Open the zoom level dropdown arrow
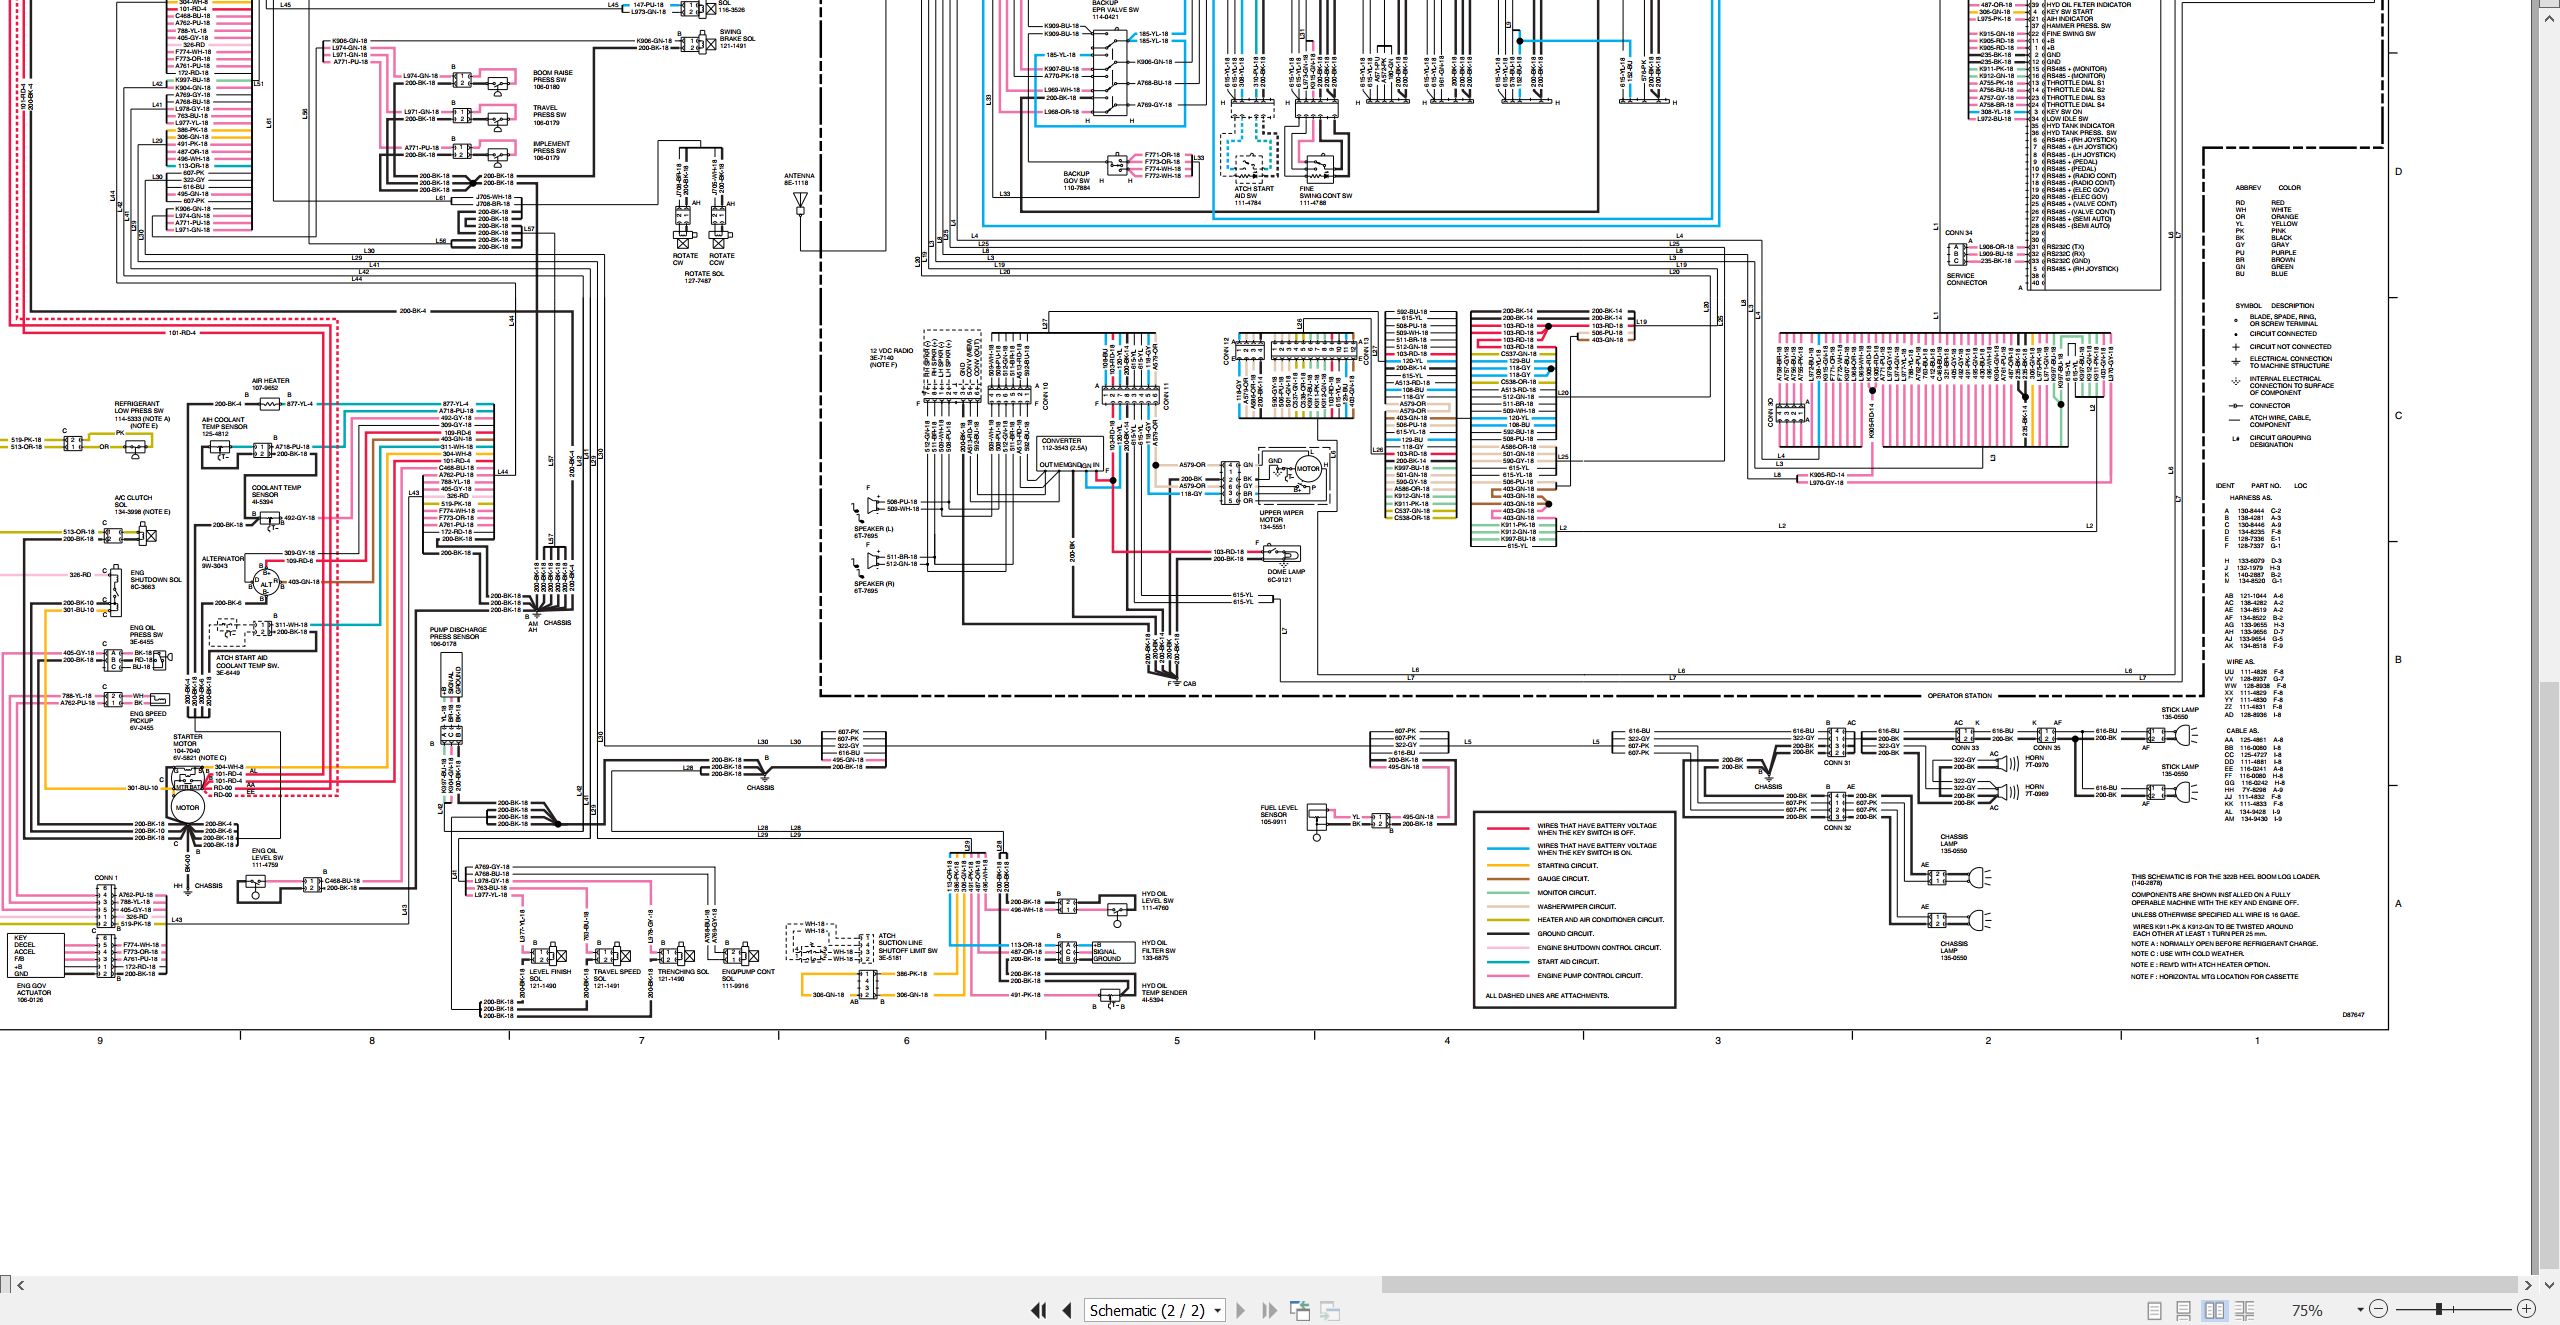 [2360, 1310]
